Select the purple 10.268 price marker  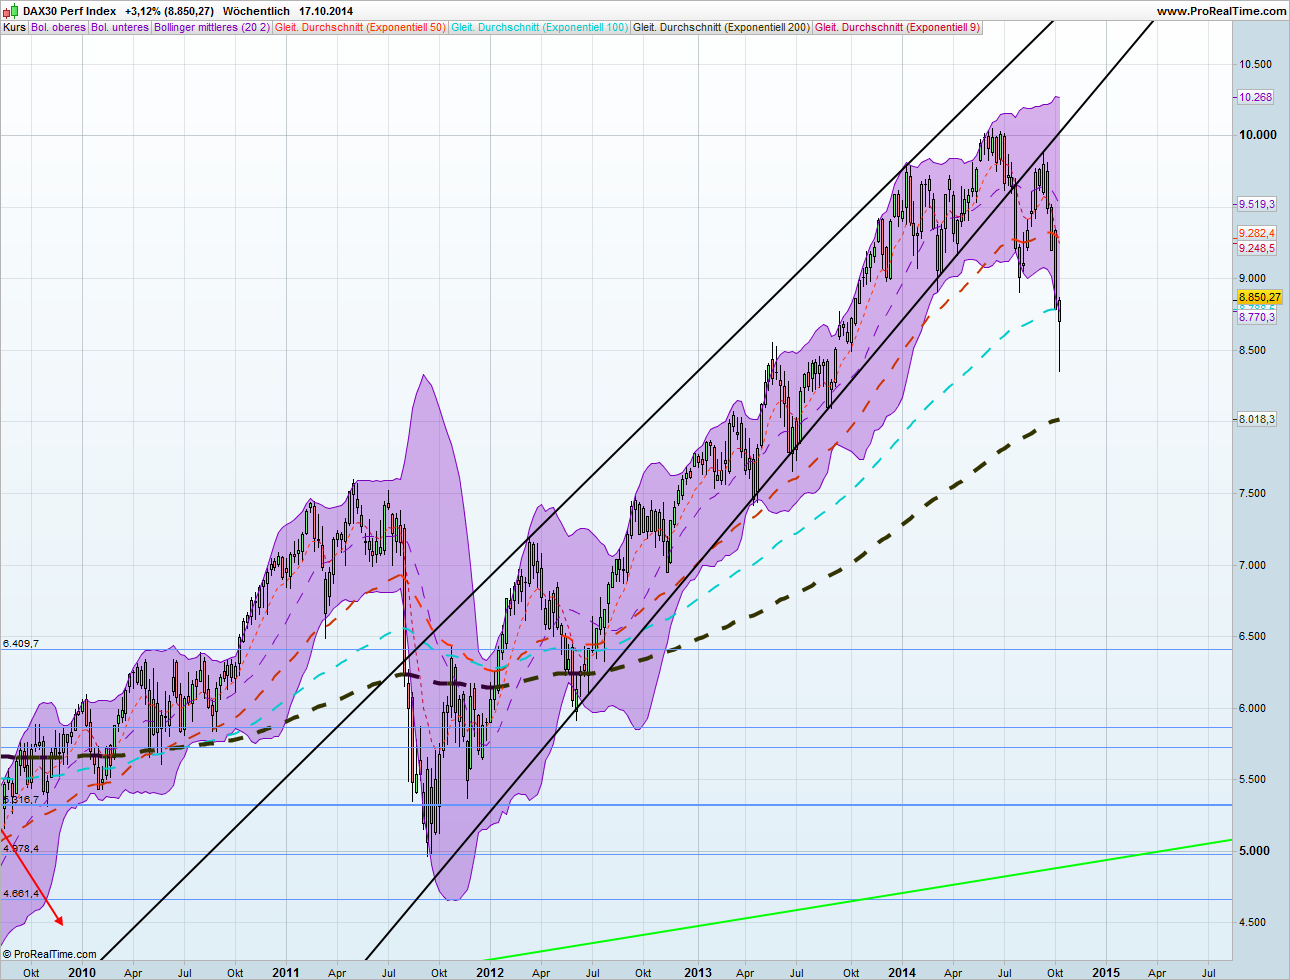[x=1256, y=97]
